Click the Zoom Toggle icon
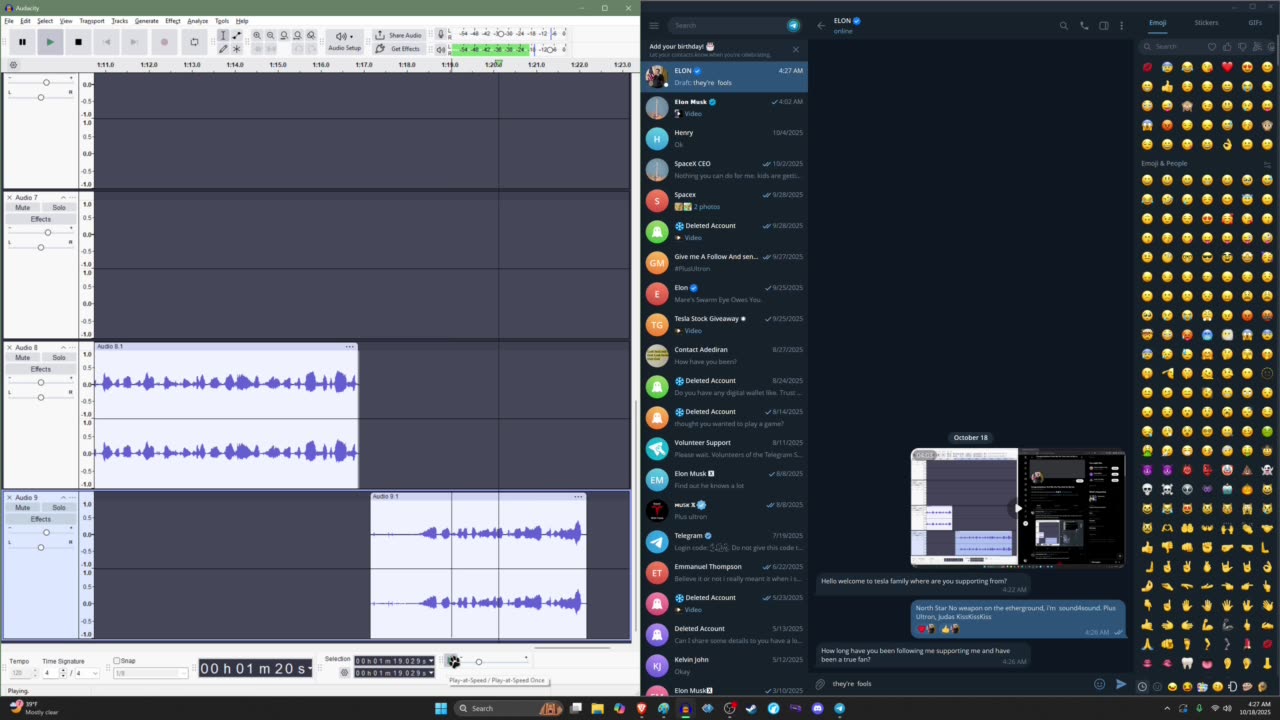The width and height of the screenshot is (1280, 720). 311,35
